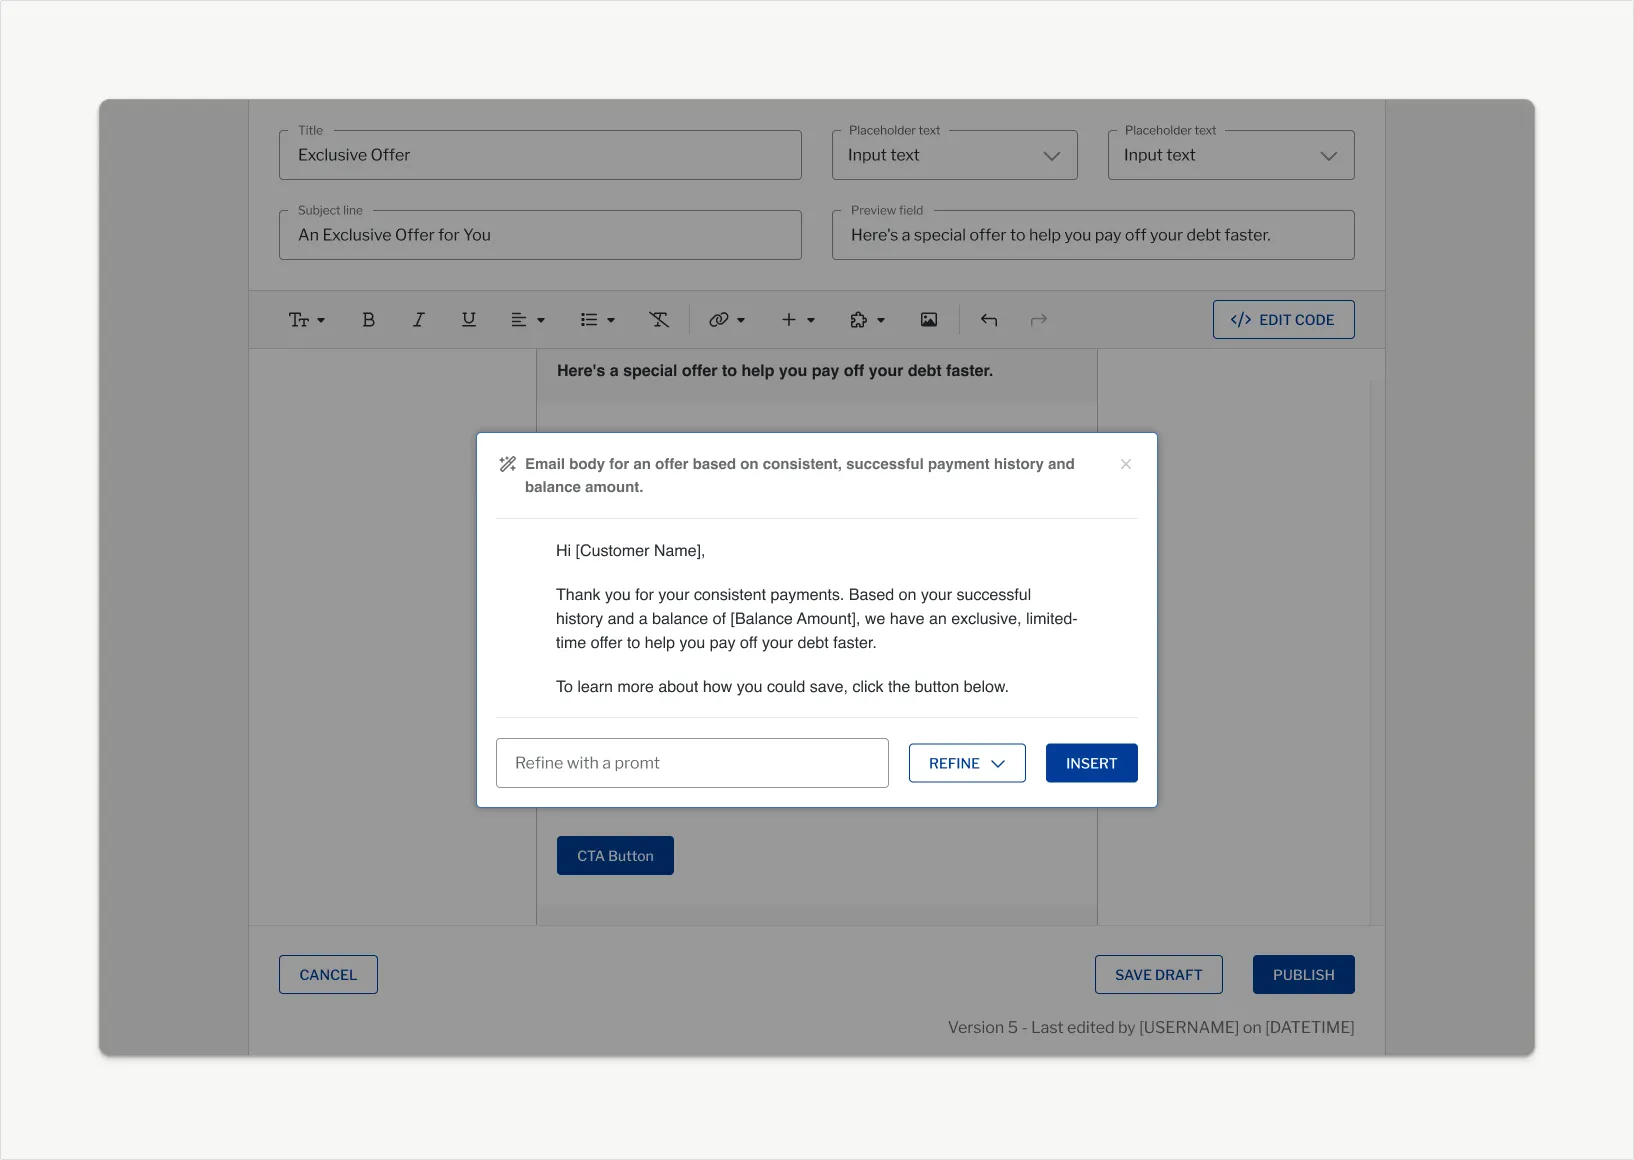Toggle bold formatting
Viewport: 1634px width, 1160px height.
coord(368,320)
